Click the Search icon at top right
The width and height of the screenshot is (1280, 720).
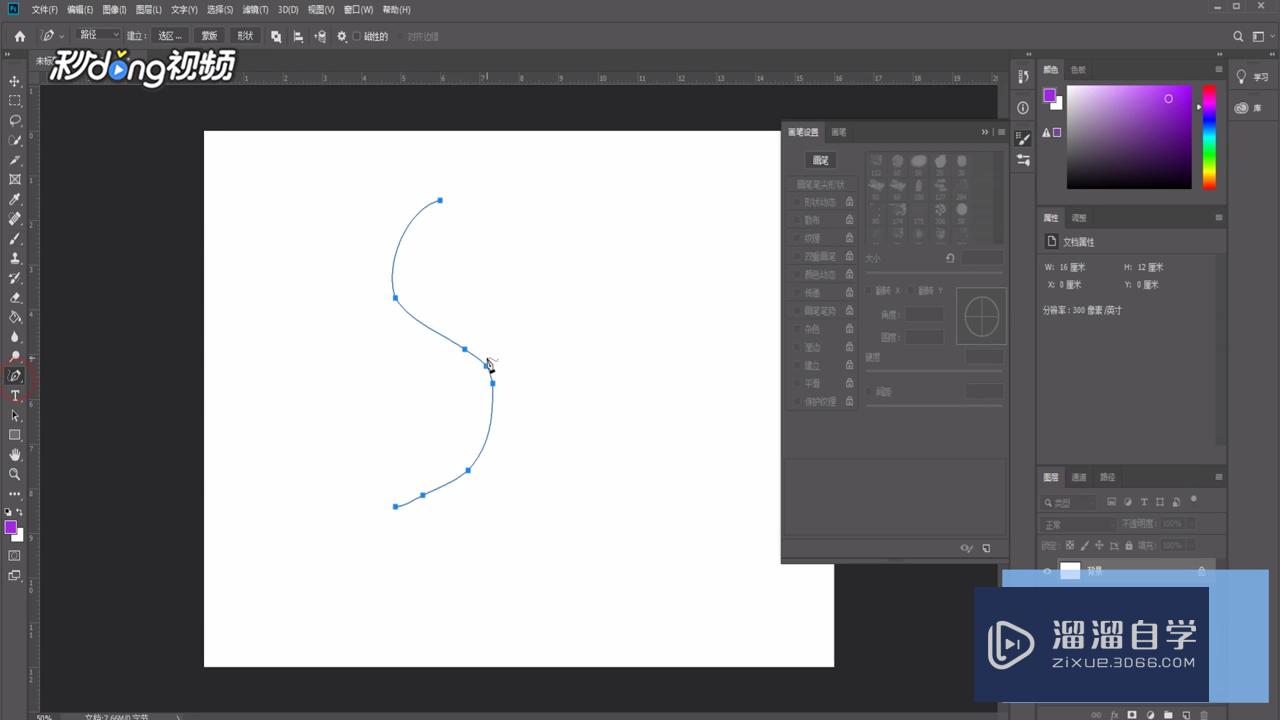(1238, 36)
